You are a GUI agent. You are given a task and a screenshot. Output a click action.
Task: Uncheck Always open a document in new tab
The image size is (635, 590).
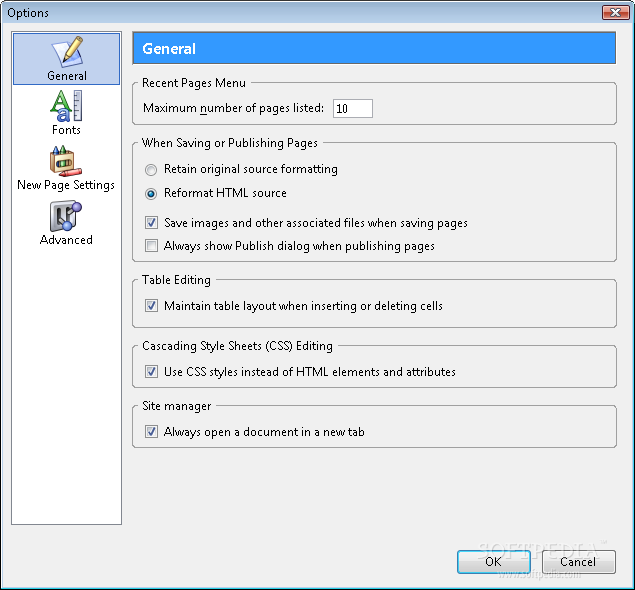(151, 432)
